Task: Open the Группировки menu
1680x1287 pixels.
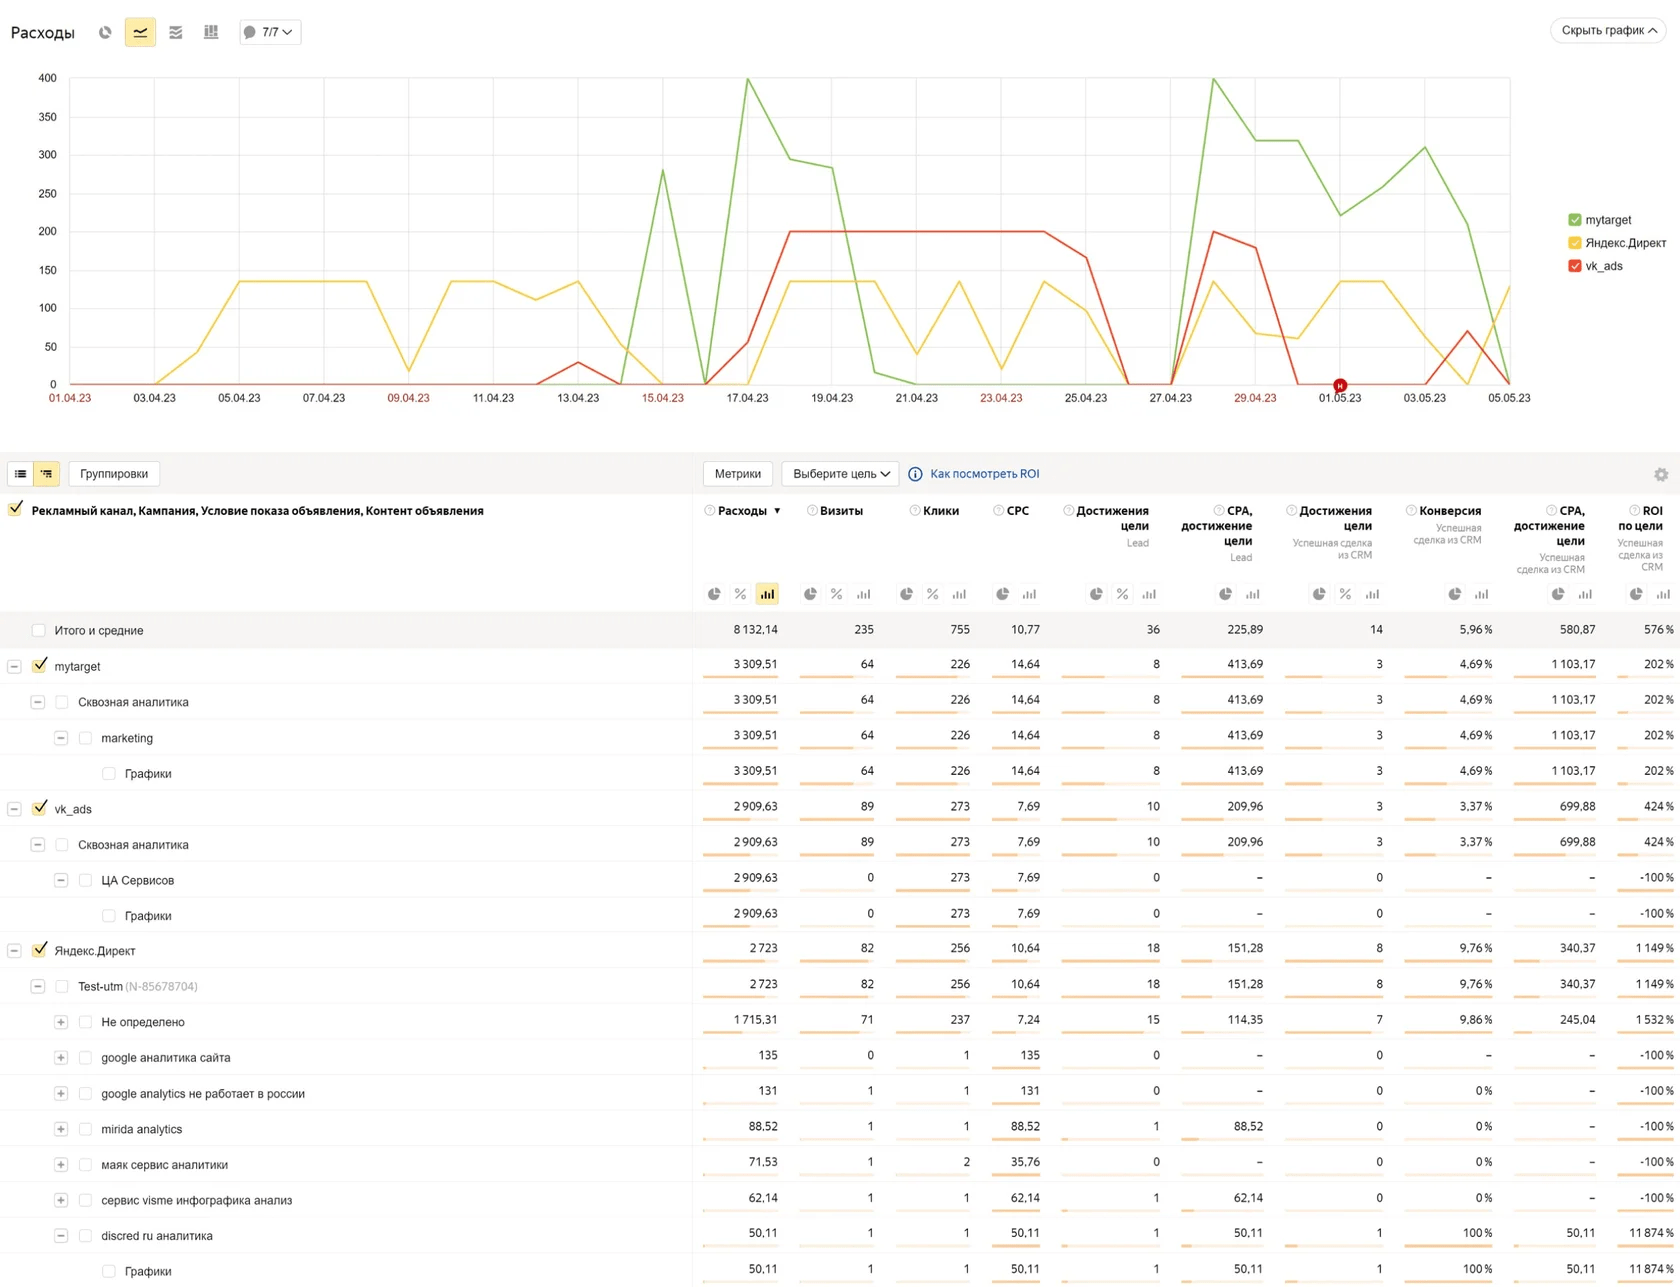Action: tap(114, 474)
